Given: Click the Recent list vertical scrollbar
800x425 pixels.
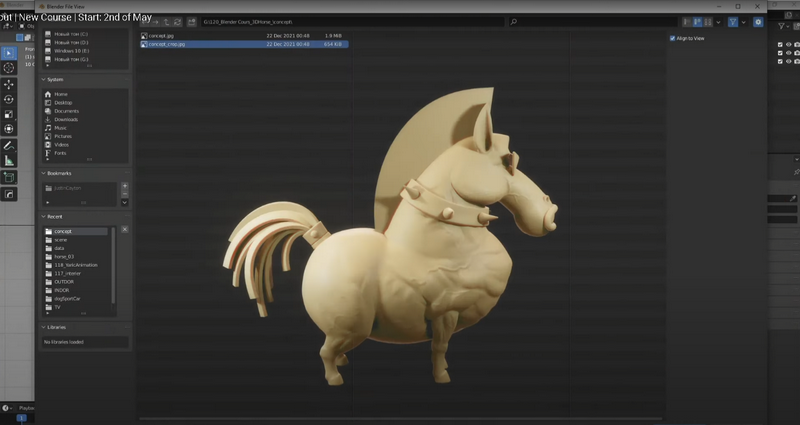Looking at the screenshot, I should coord(113,265).
